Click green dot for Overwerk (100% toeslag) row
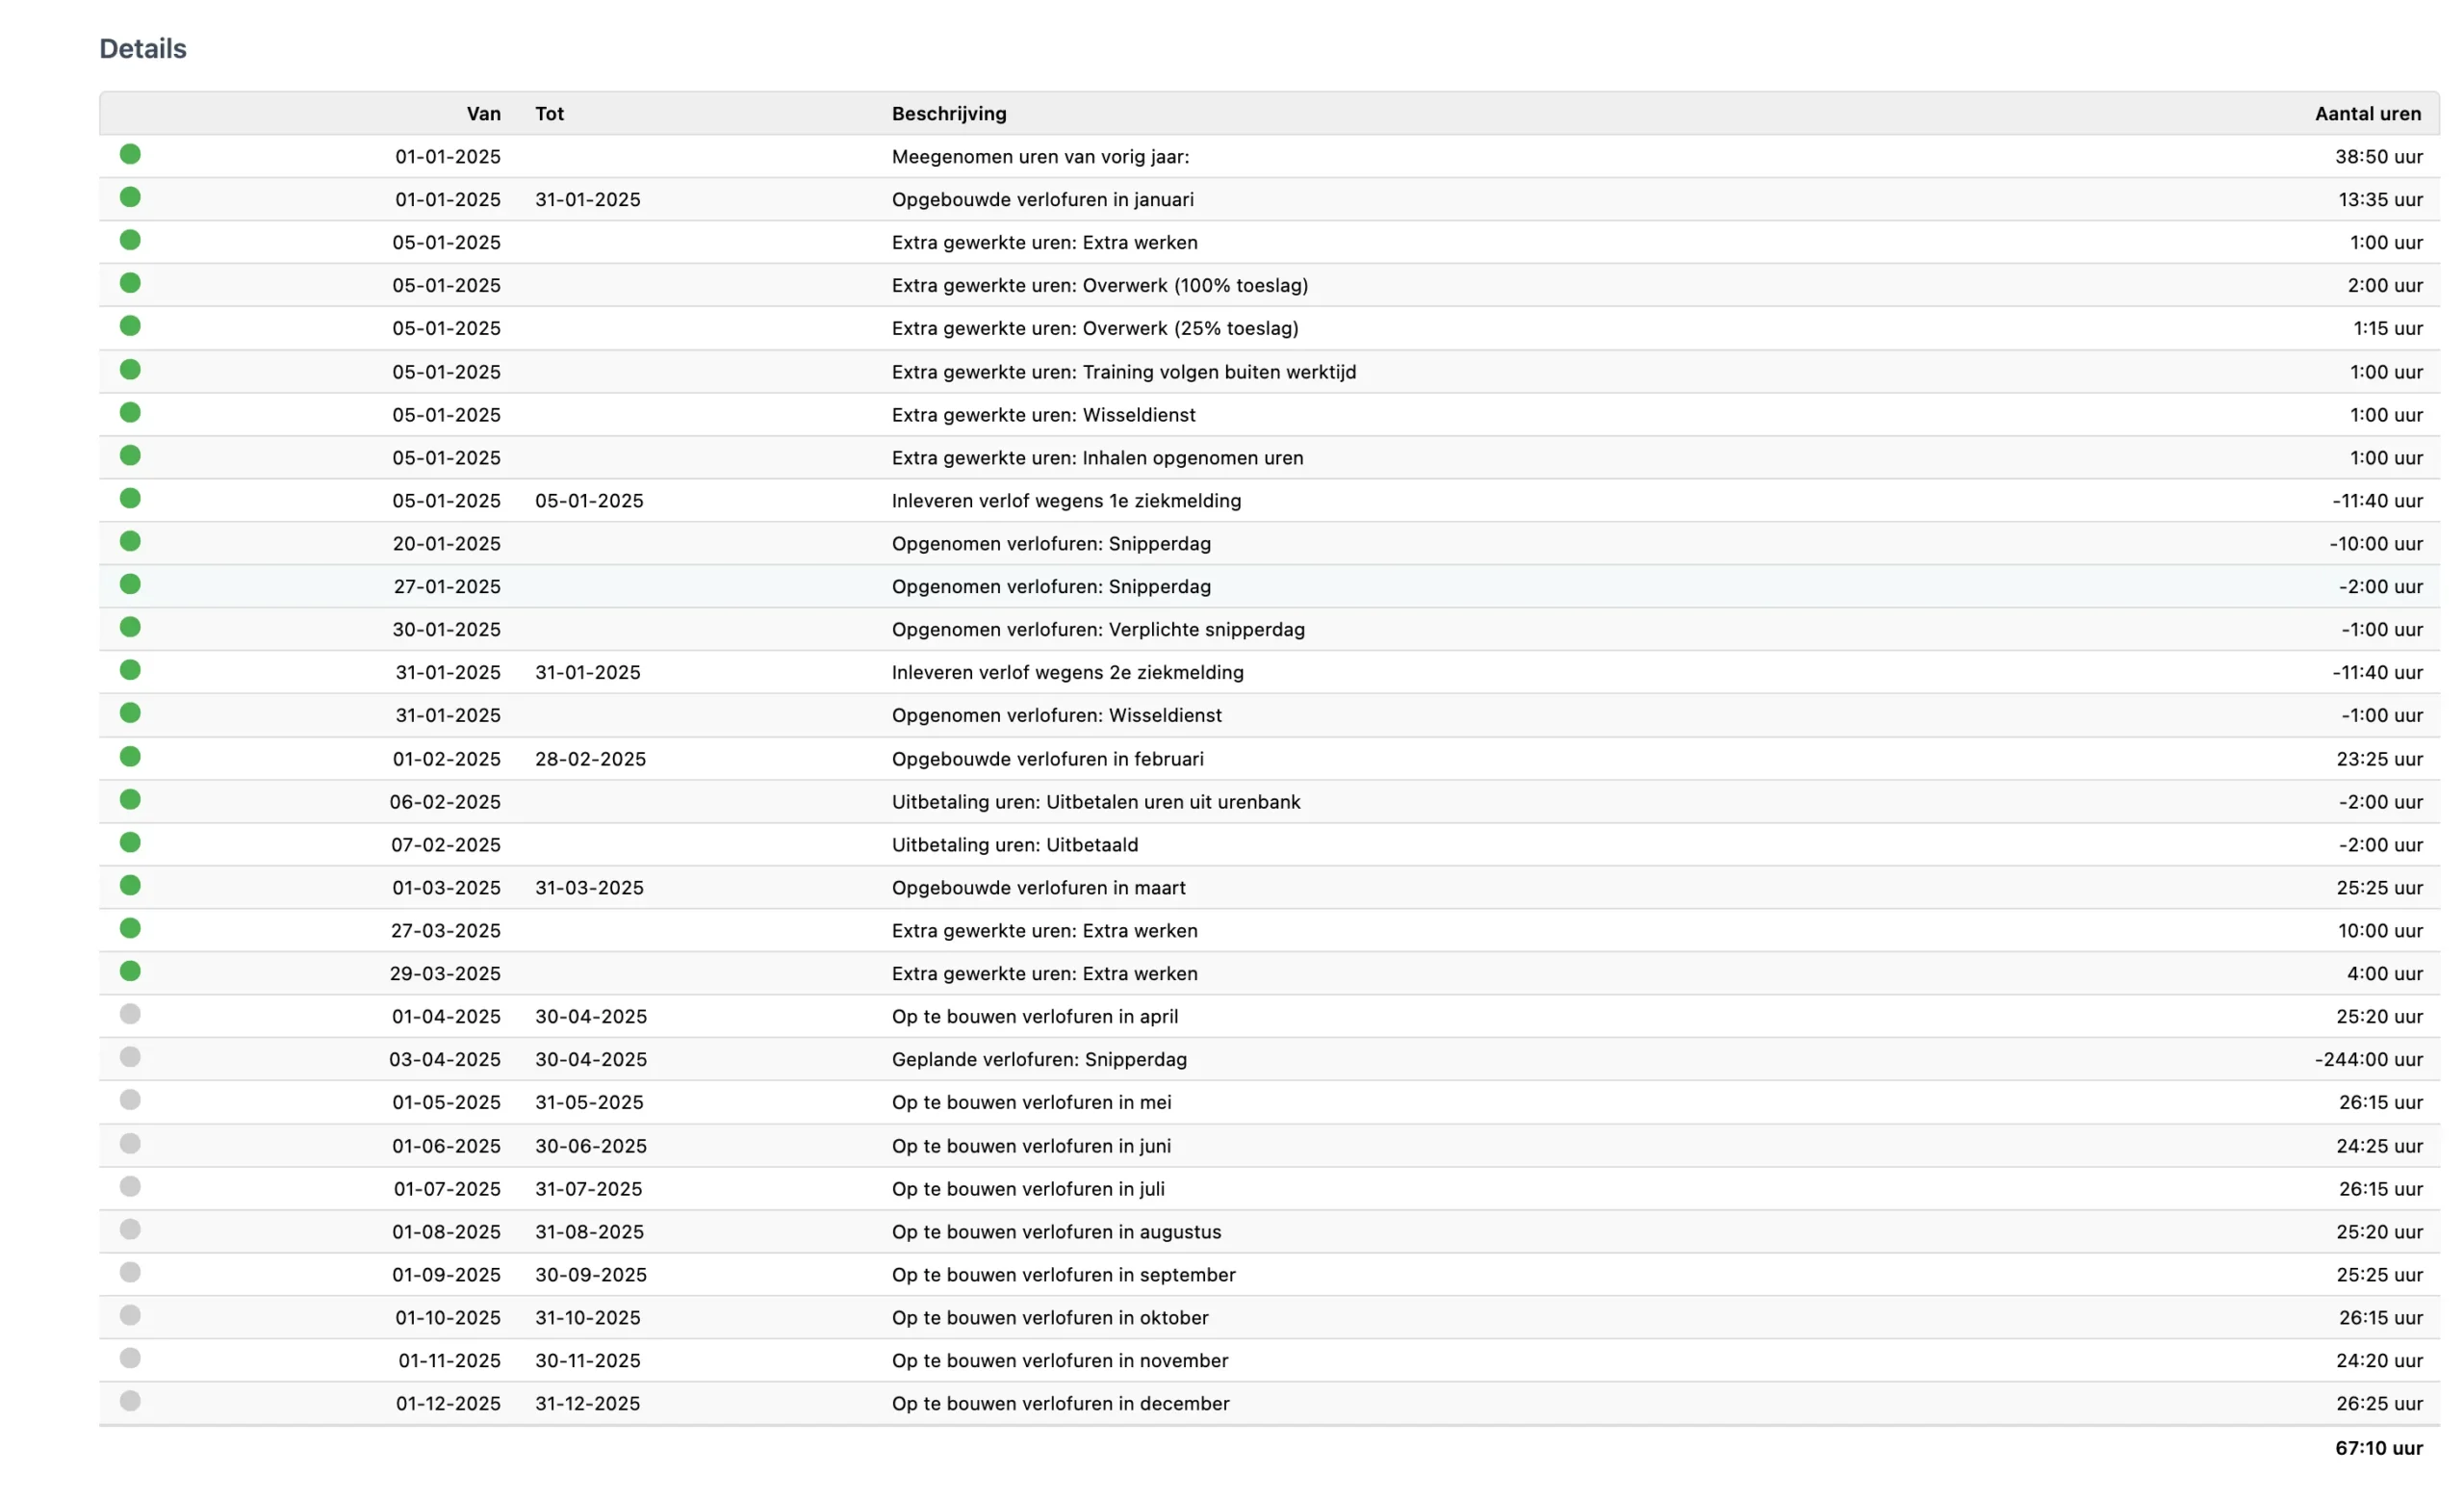This screenshot has width=2464, height=1501. click(x=130, y=283)
